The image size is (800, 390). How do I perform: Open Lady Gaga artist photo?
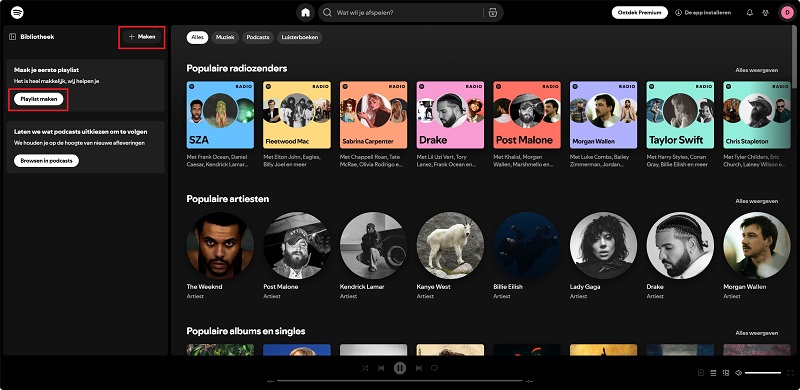pyautogui.click(x=604, y=246)
